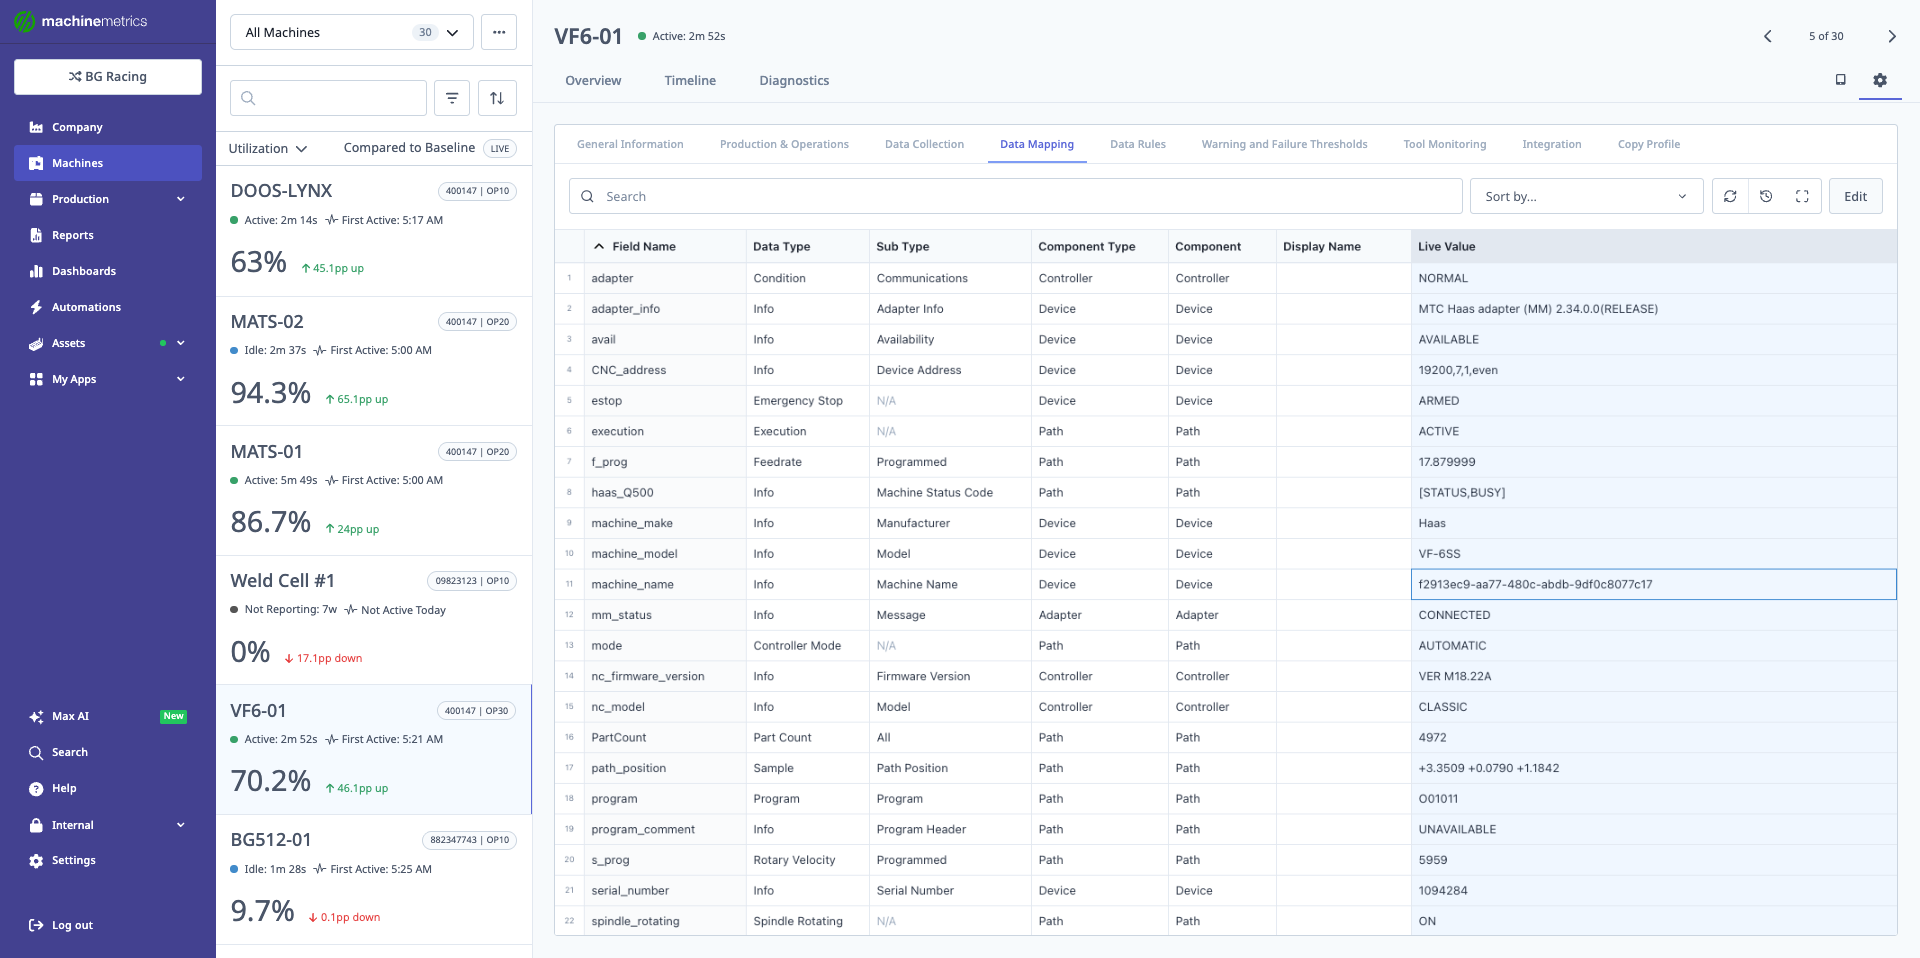Open the history clock icon
Image resolution: width=1920 pixels, height=958 pixels.
point(1766,197)
